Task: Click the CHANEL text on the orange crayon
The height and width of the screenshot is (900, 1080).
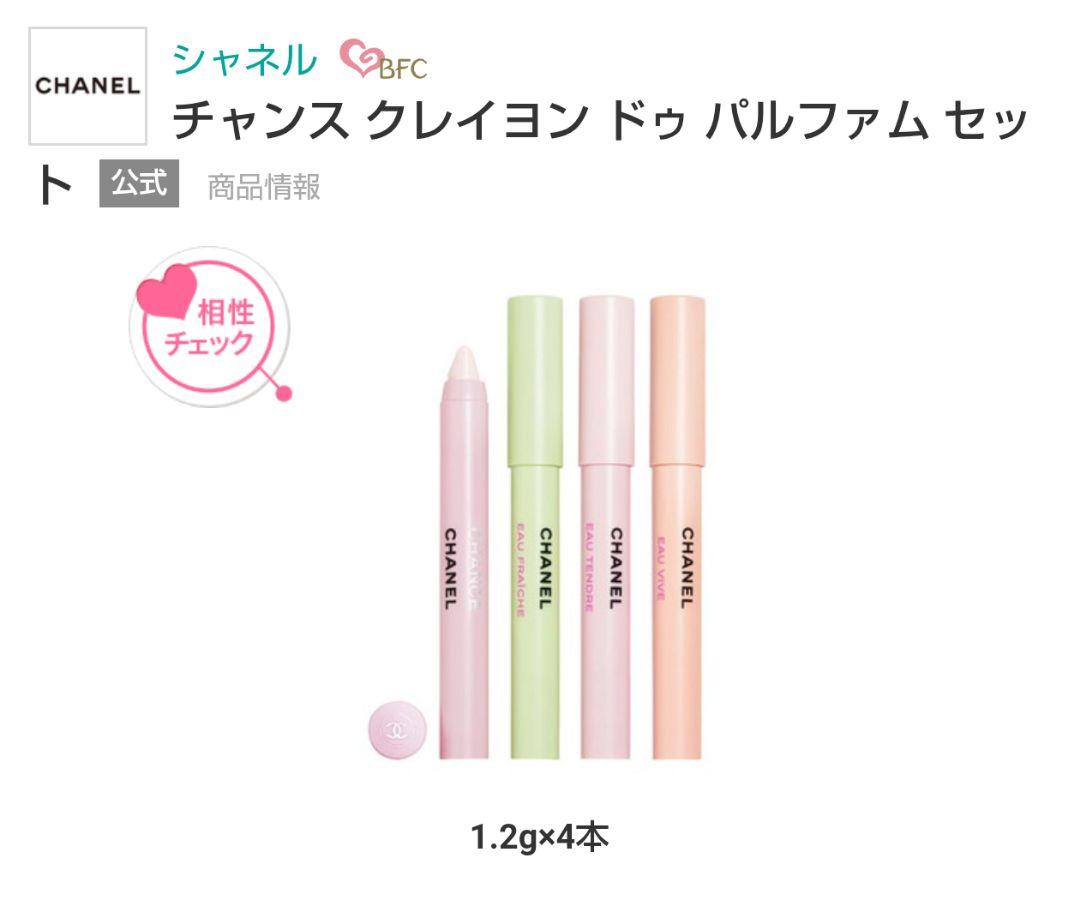Action: click(x=687, y=568)
